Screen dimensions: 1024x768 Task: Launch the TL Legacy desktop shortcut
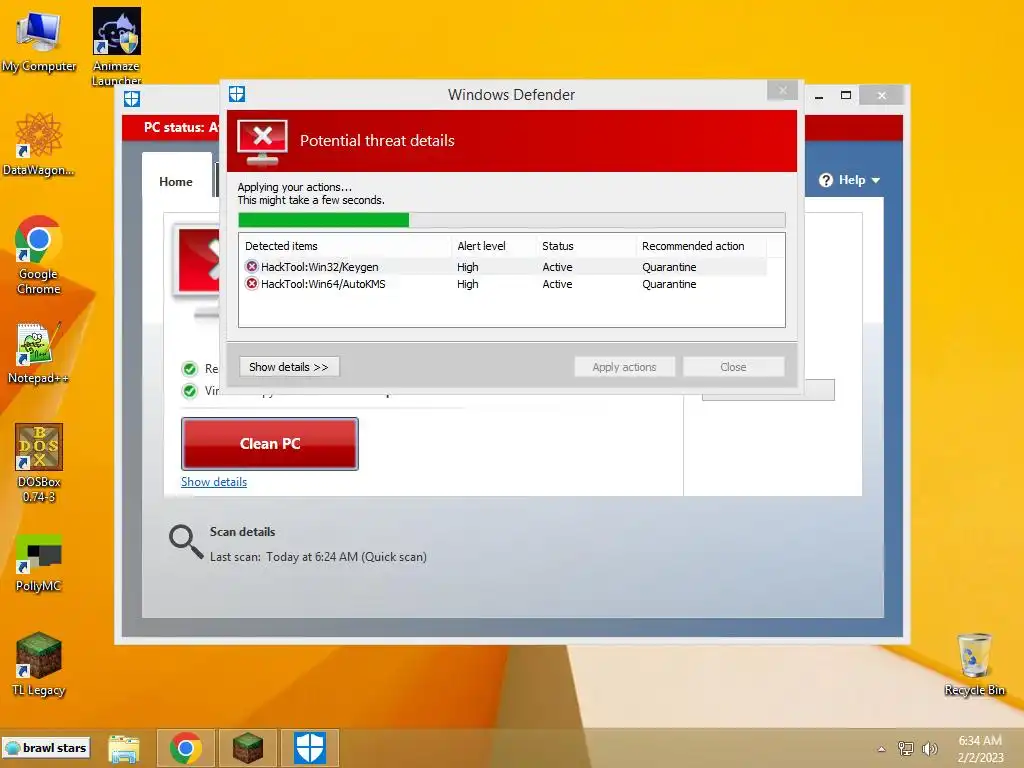39,664
